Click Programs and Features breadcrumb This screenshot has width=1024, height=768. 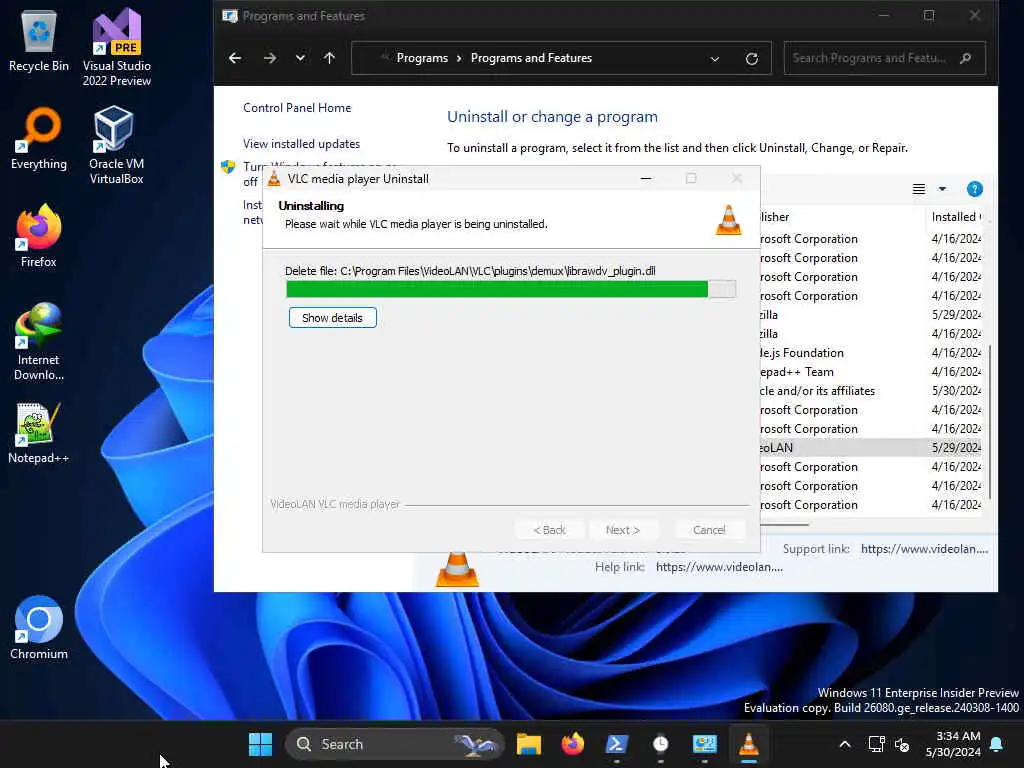click(x=531, y=58)
